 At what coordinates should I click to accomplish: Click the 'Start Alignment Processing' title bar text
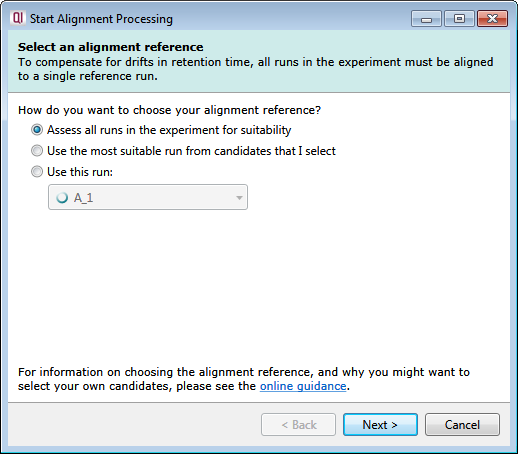pos(101,19)
